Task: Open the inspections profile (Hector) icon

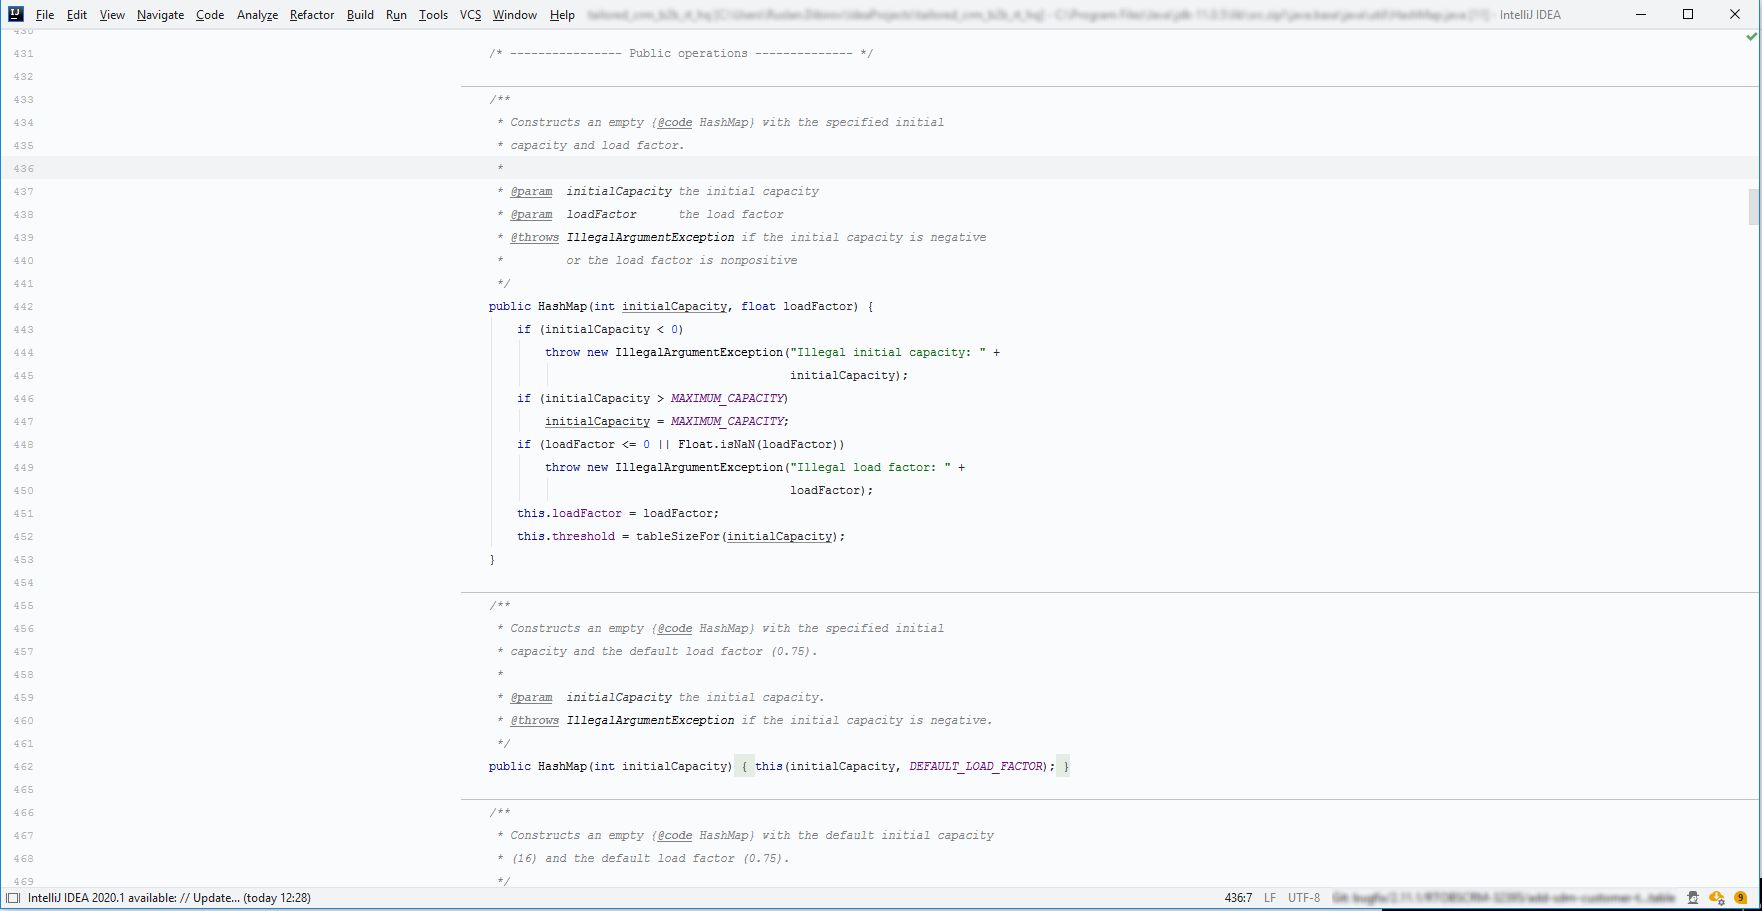Action: pyautogui.click(x=1692, y=898)
